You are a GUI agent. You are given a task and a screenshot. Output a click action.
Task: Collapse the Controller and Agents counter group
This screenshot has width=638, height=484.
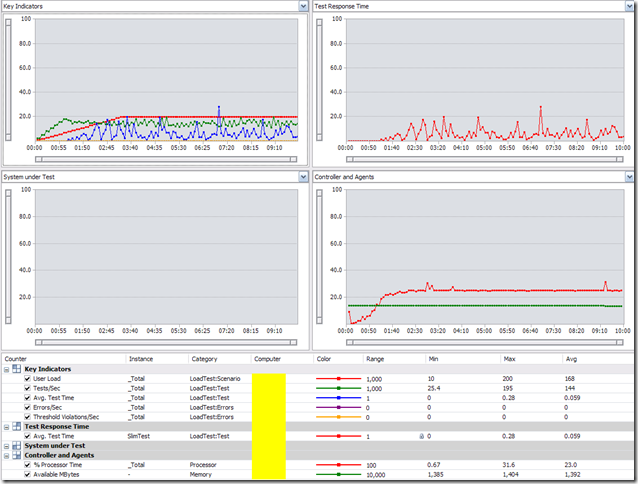click(7, 456)
